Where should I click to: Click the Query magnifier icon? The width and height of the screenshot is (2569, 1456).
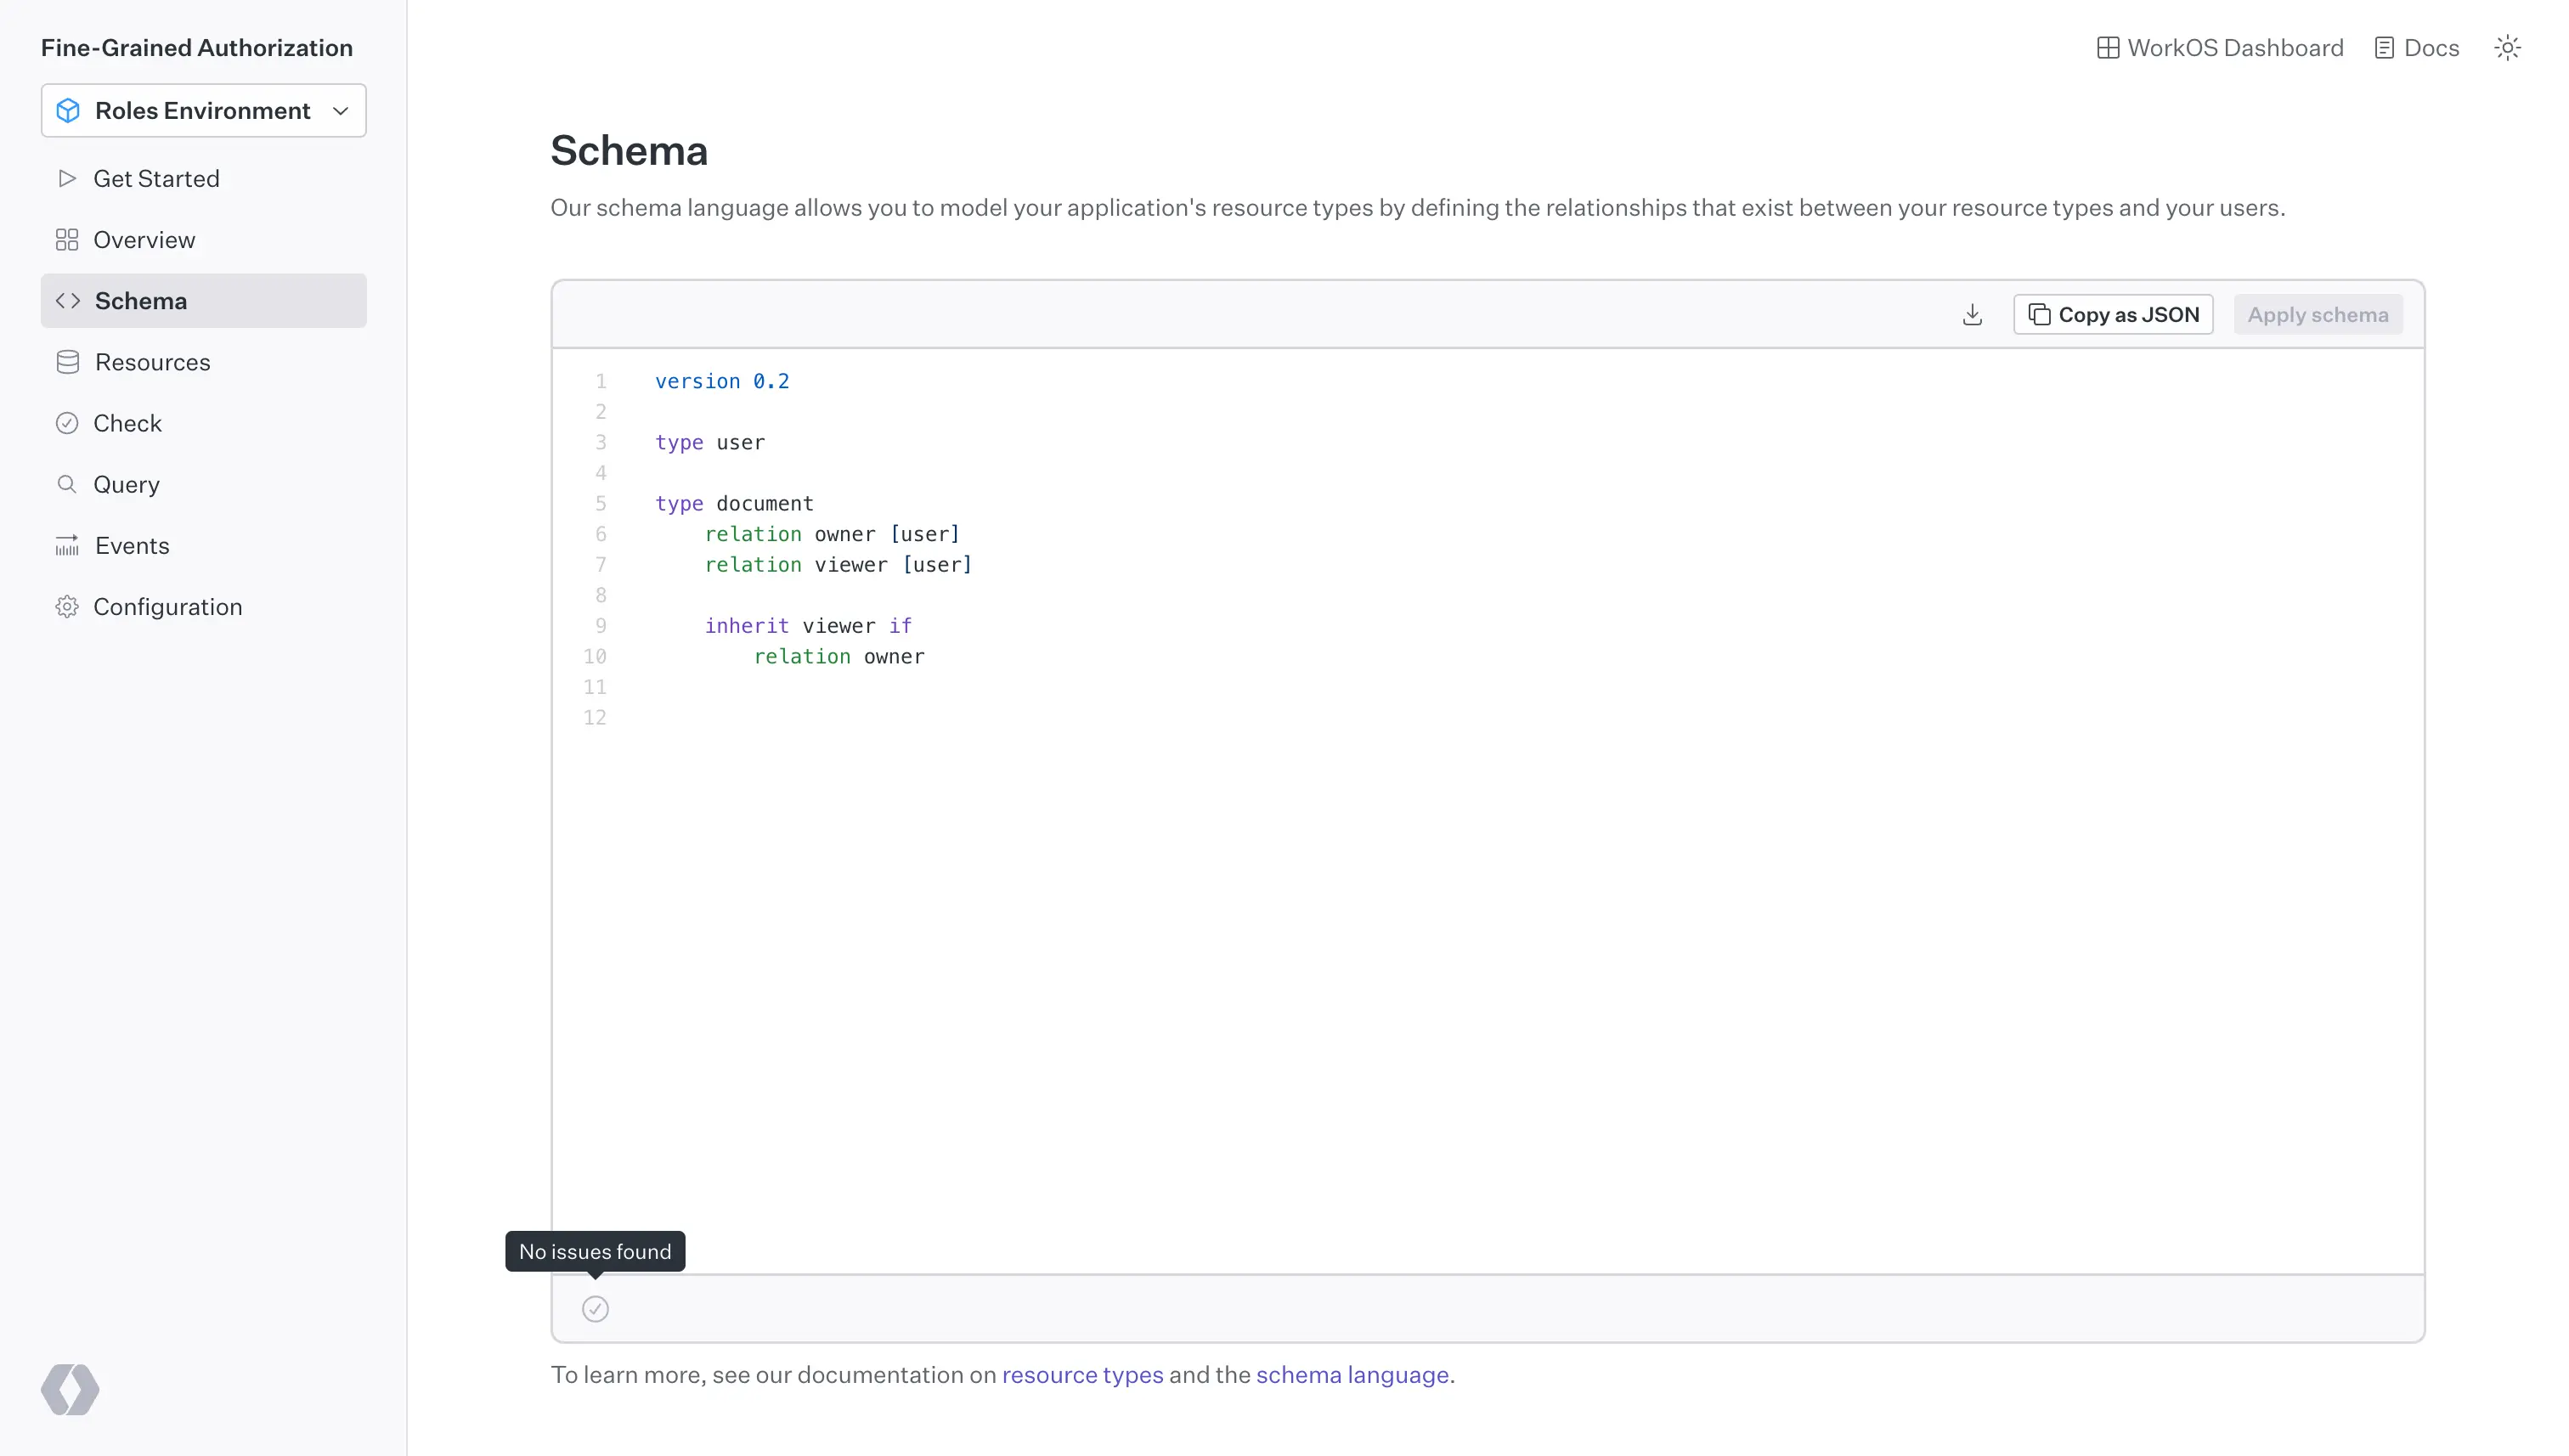coord(67,484)
